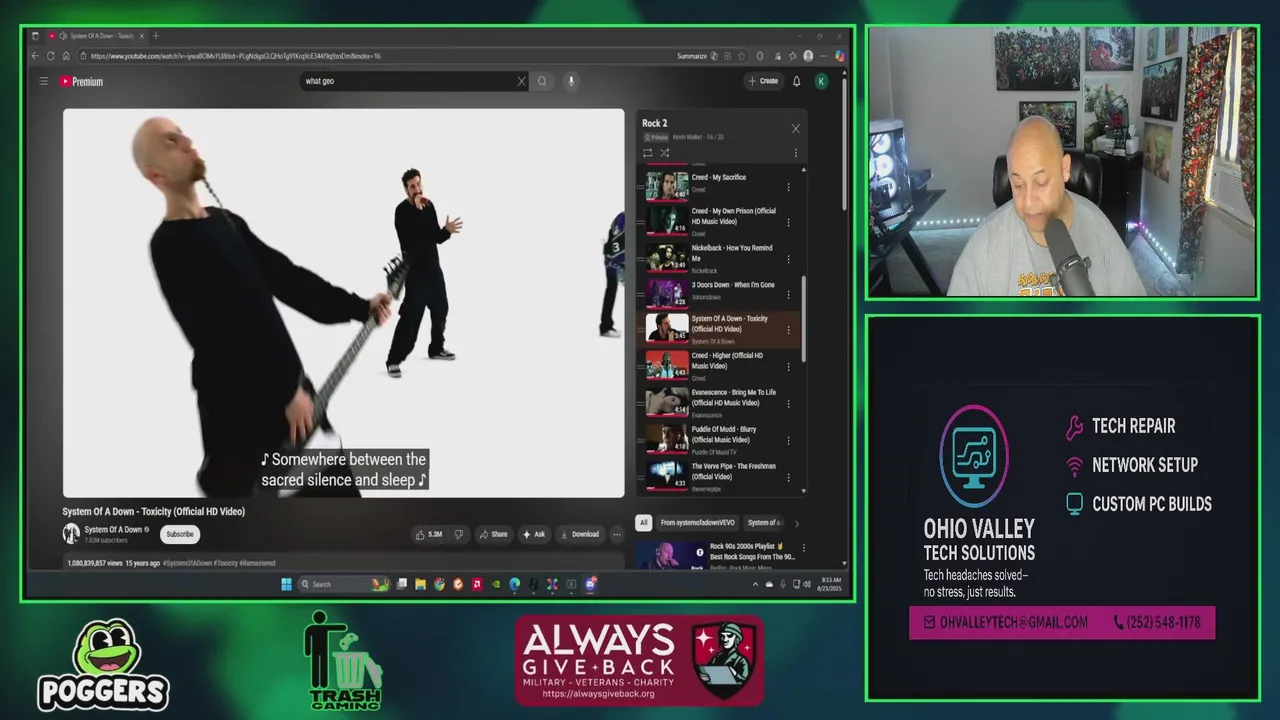The height and width of the screenshot is (720, 1280).
Task: Play Creed - My Own Prison video
Action: (x=718, y=220)
